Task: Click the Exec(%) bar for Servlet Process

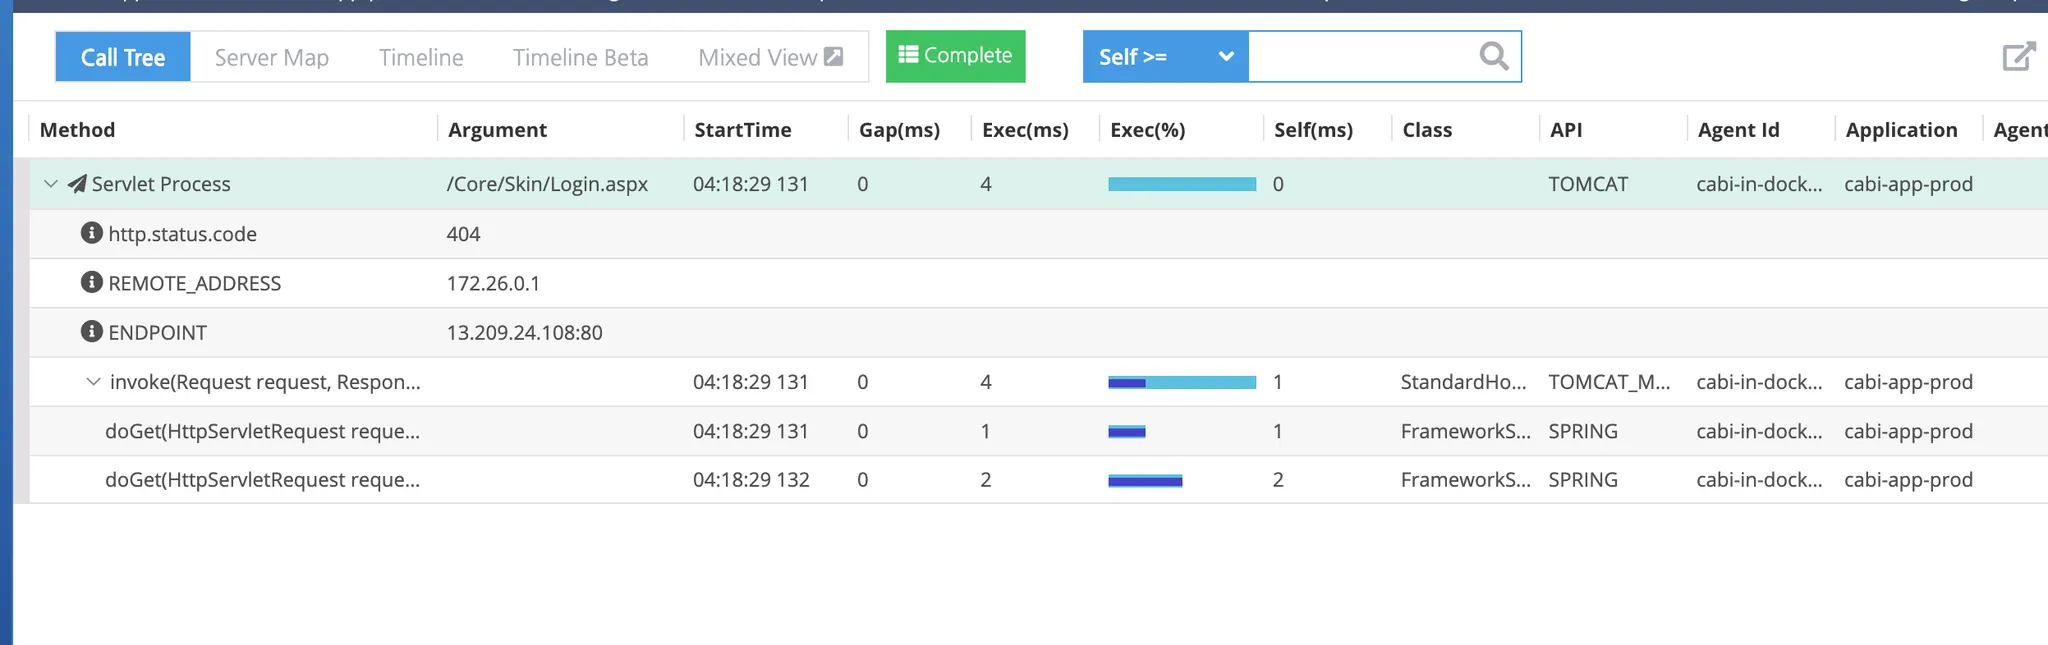Action: (1181, 184)
